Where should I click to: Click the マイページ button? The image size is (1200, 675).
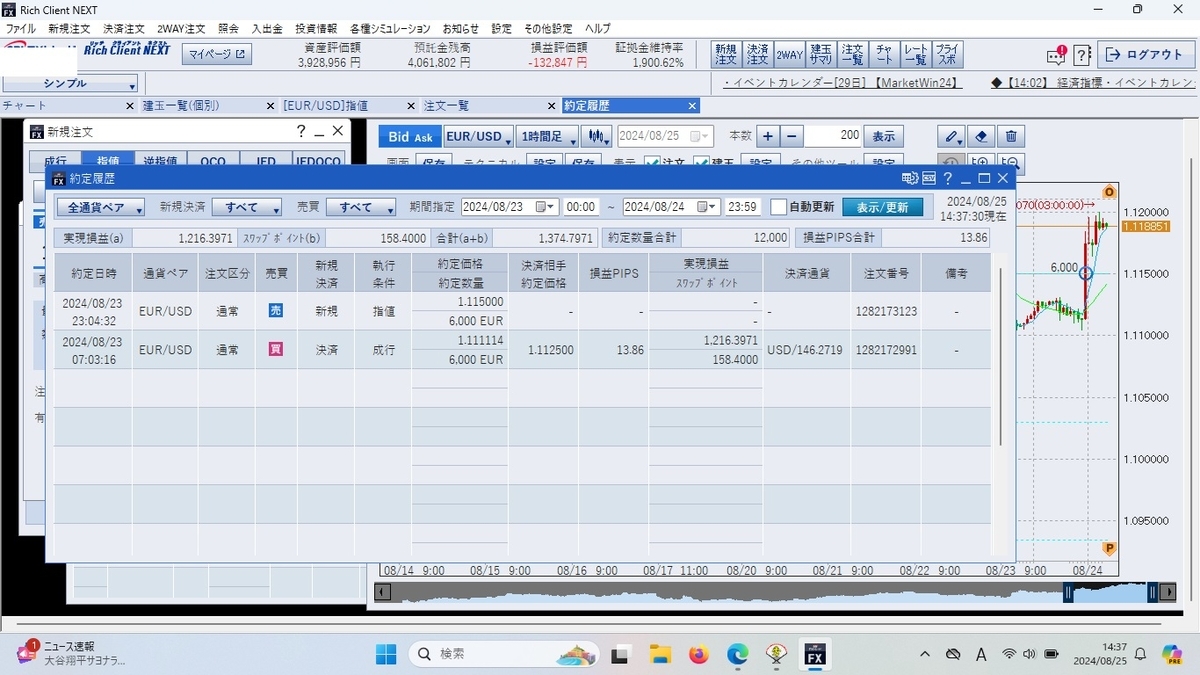[217, 54]
